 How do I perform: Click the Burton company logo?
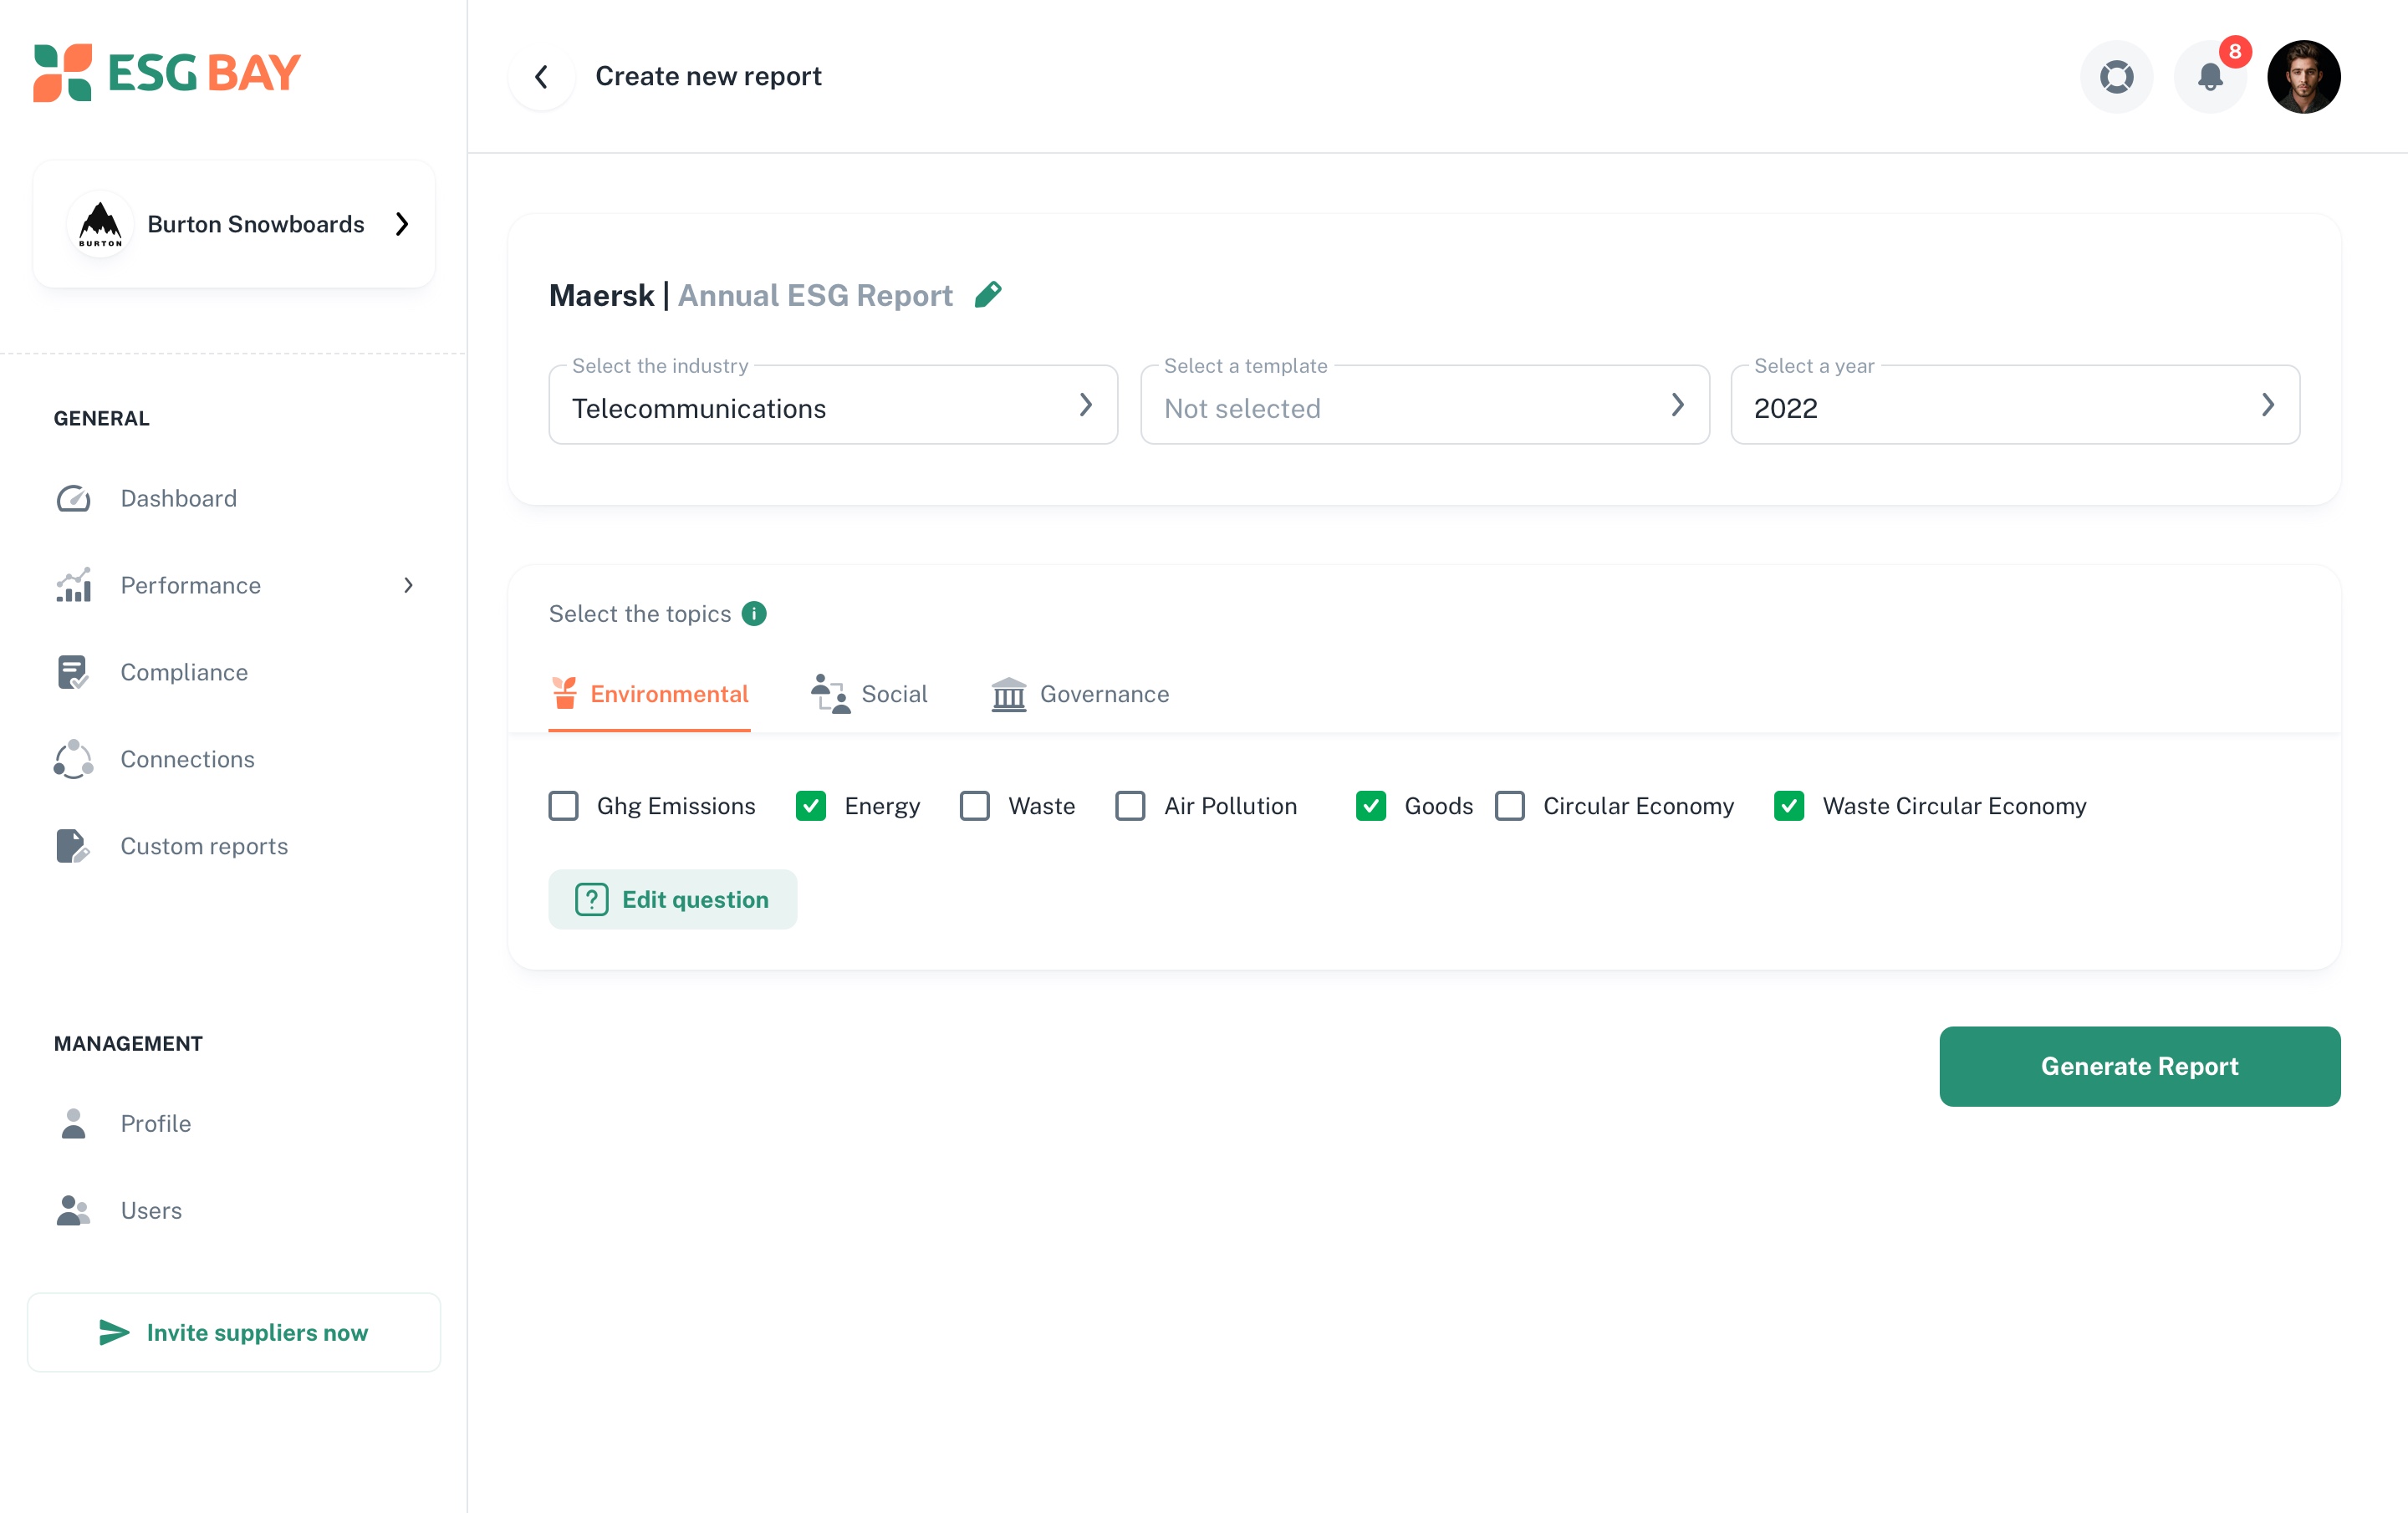pos(100,224)
